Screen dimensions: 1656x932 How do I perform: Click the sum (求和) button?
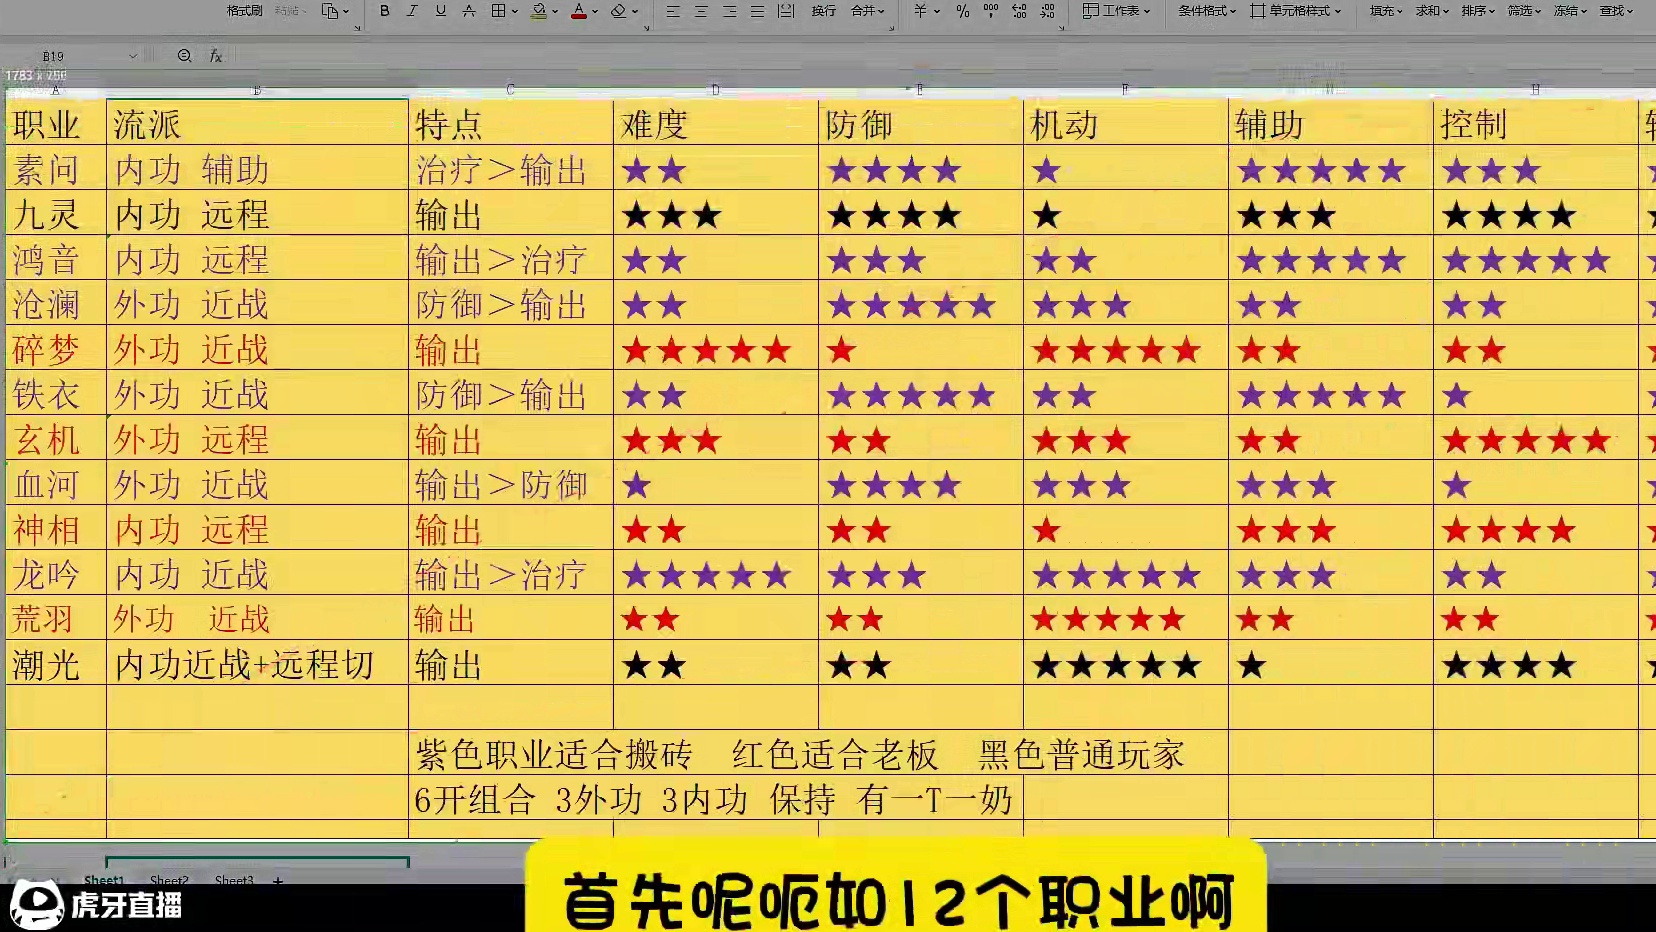(1429, 11)
